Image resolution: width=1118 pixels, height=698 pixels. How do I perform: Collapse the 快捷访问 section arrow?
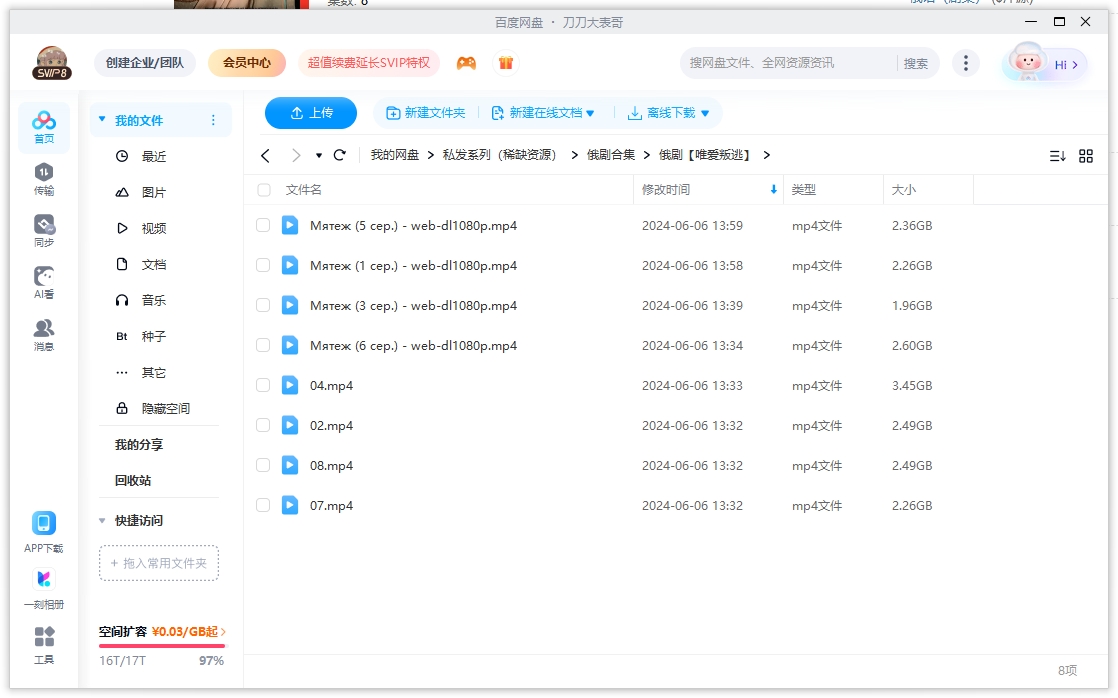[102, 520]
